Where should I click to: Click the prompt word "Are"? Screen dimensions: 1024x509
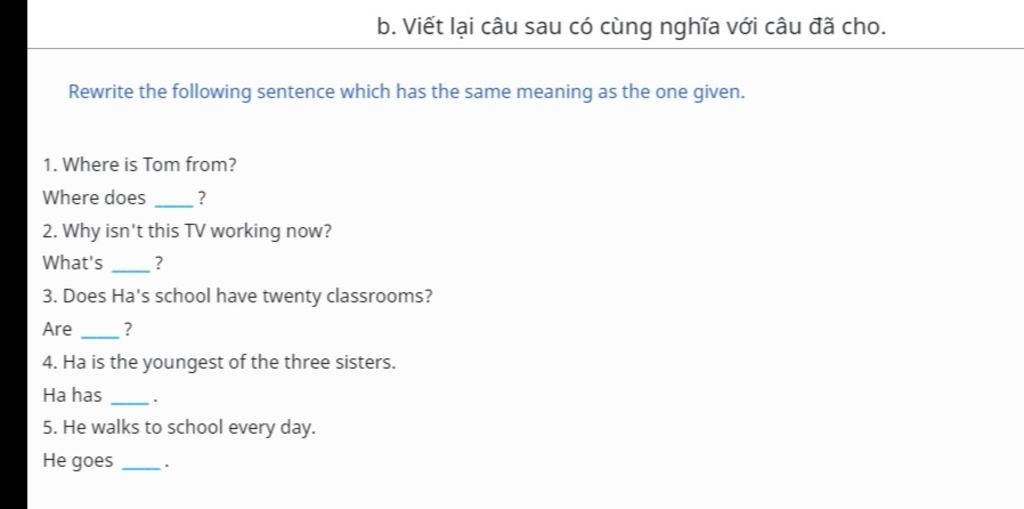pos(58,330)
